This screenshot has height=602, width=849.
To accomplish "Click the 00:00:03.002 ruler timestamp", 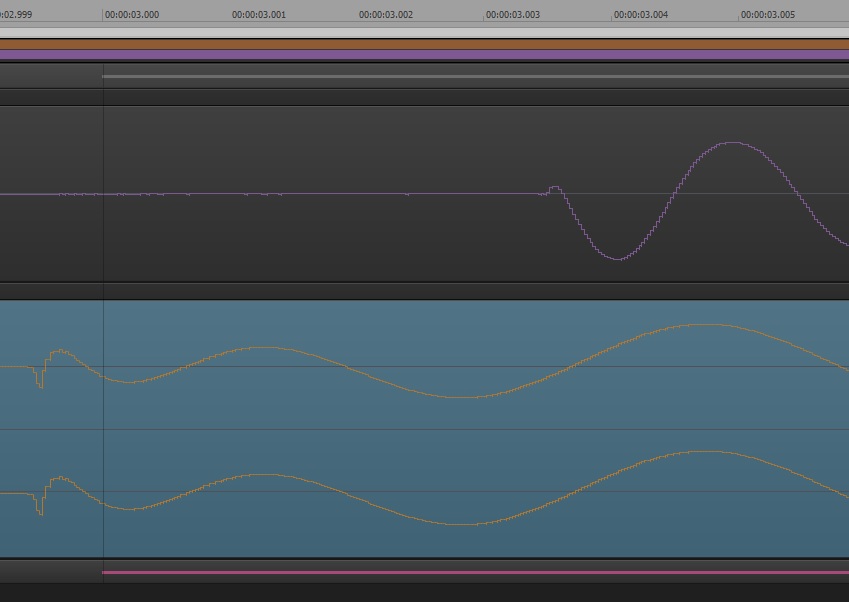I will point(386,15).
